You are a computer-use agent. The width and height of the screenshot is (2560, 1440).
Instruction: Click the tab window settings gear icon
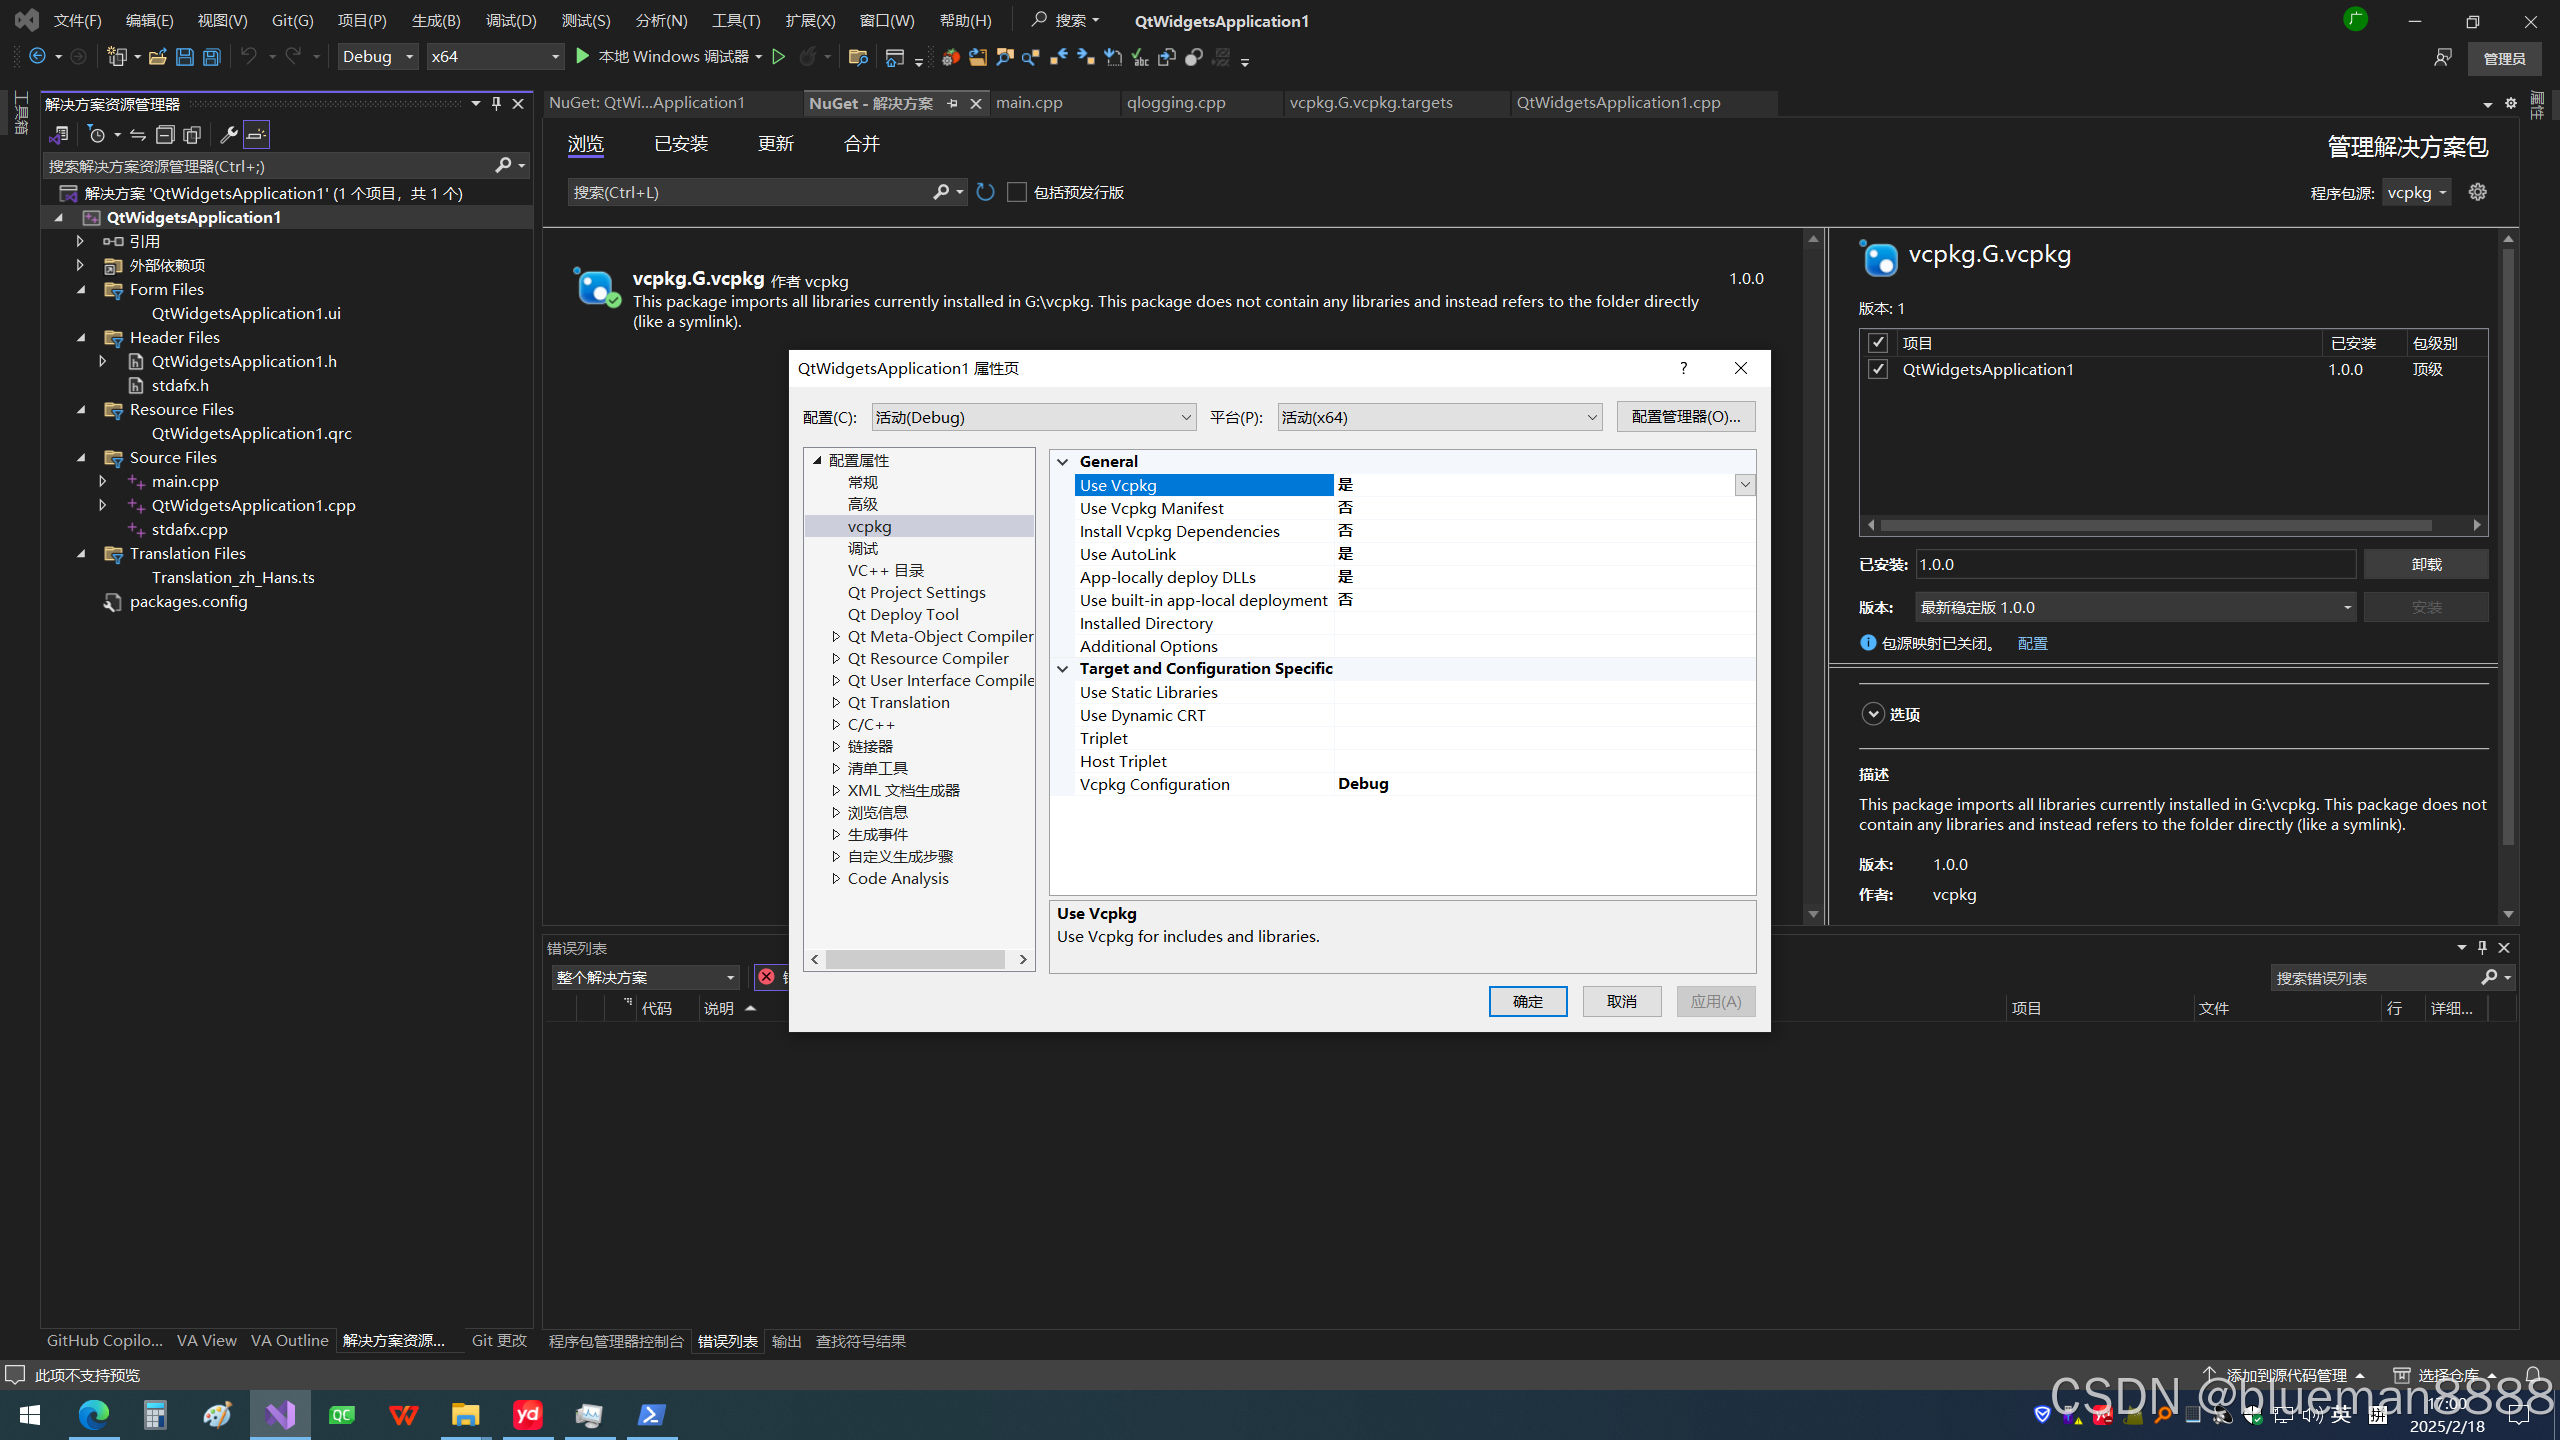pyautogui.click(x=2511, y=103)
